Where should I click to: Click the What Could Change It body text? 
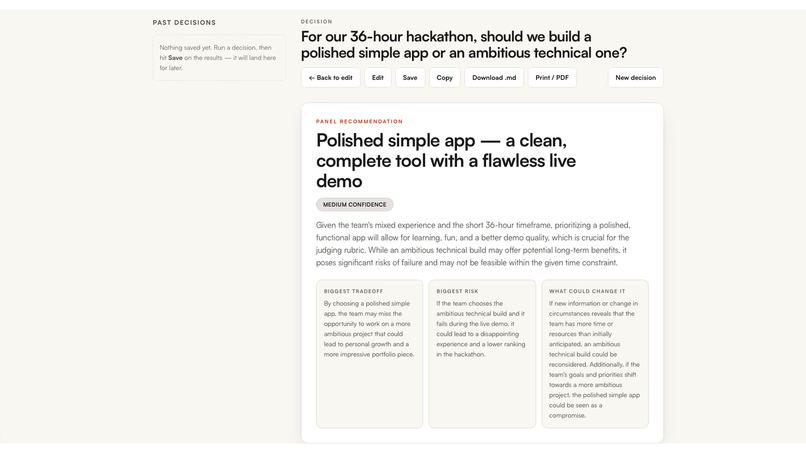pyautogui.click(x=594, y=359)
